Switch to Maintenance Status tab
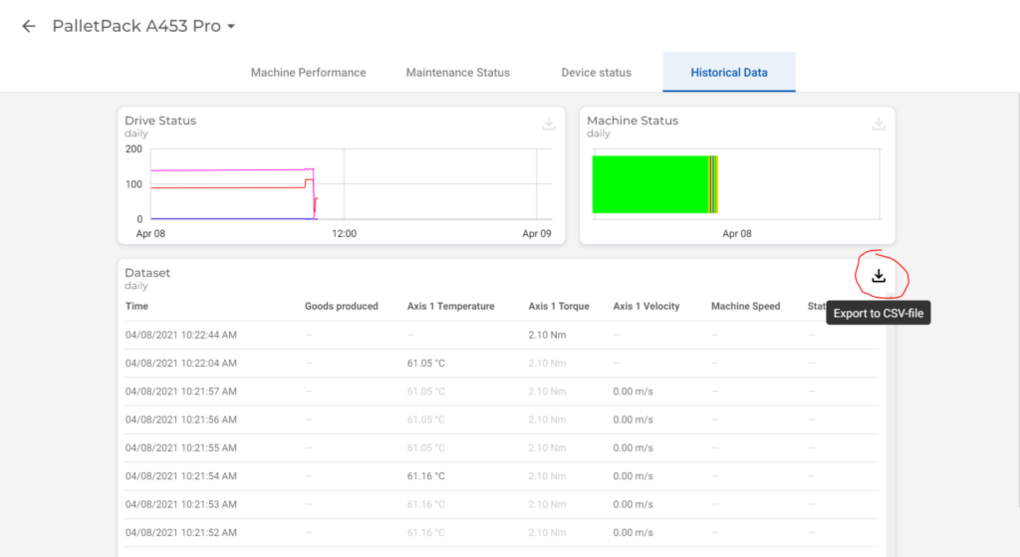 click(x=457, y=72)
